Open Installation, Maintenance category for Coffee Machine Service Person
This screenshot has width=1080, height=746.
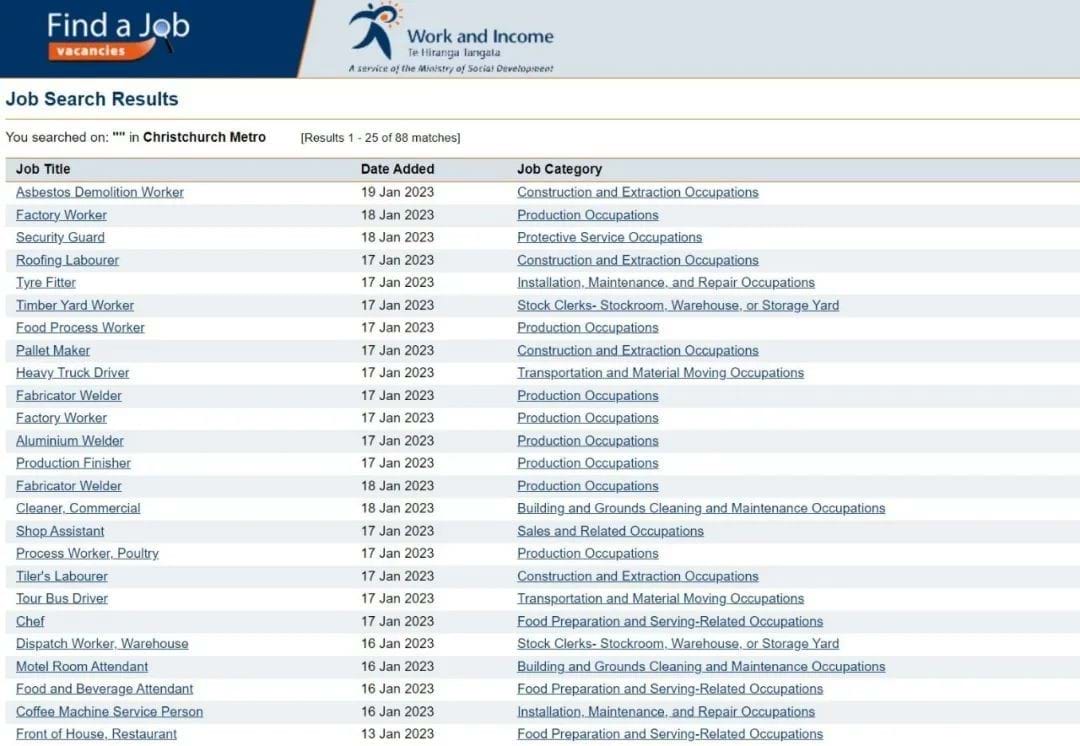[666, 711]
